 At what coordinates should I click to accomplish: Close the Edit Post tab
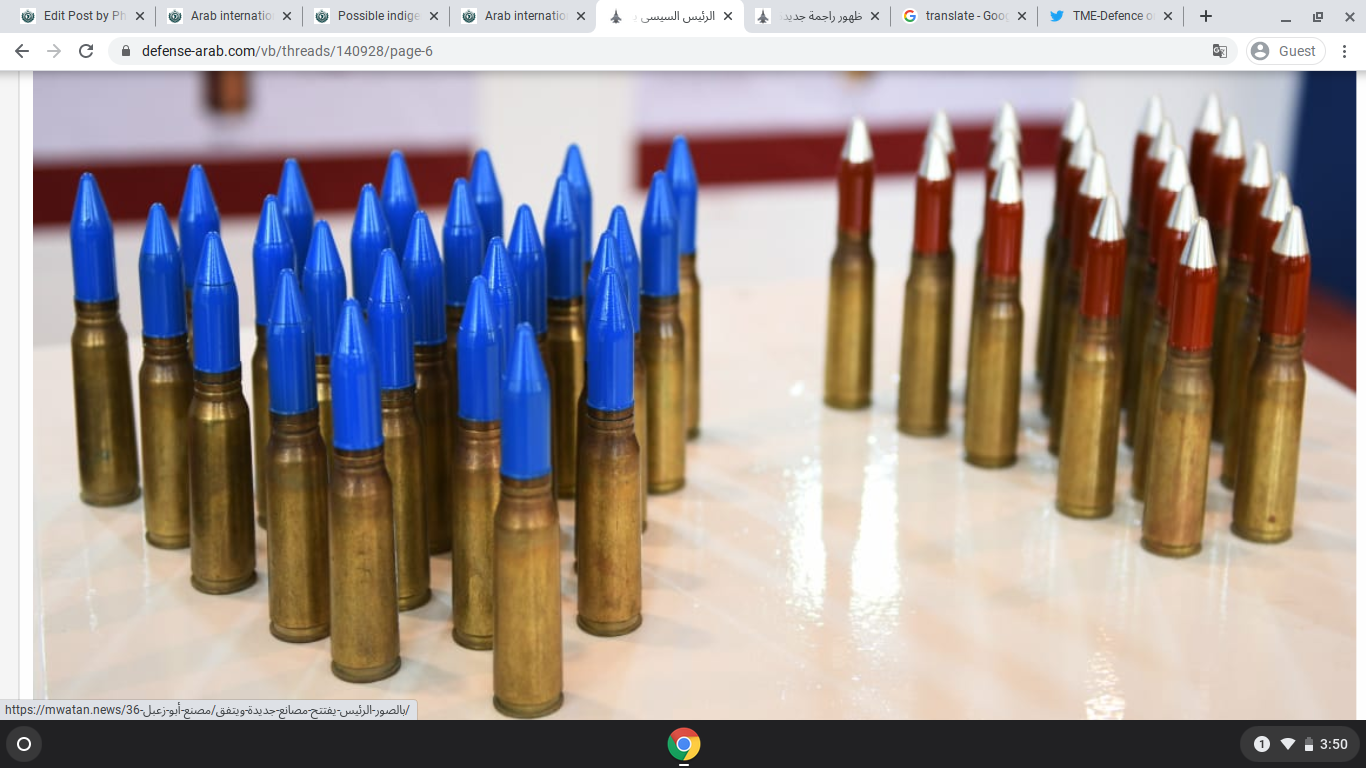[x=140, y=16]
